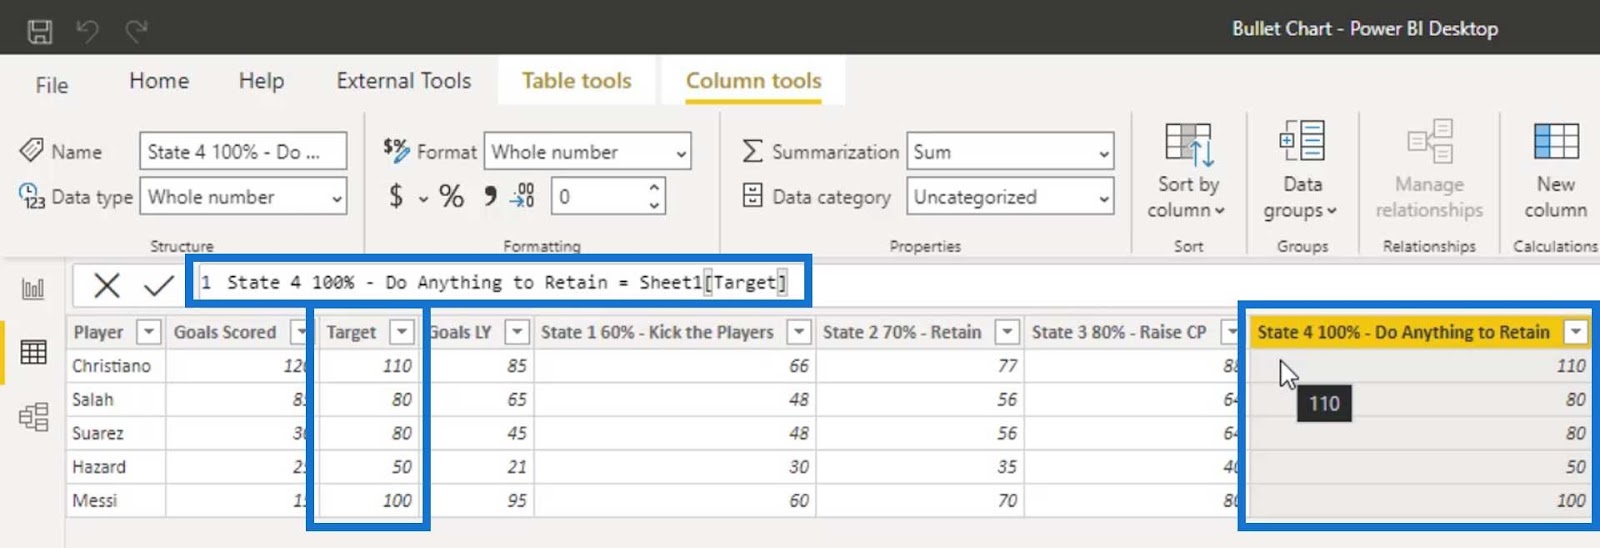
Task: Select the Hazard player cell
Action: 99,467
